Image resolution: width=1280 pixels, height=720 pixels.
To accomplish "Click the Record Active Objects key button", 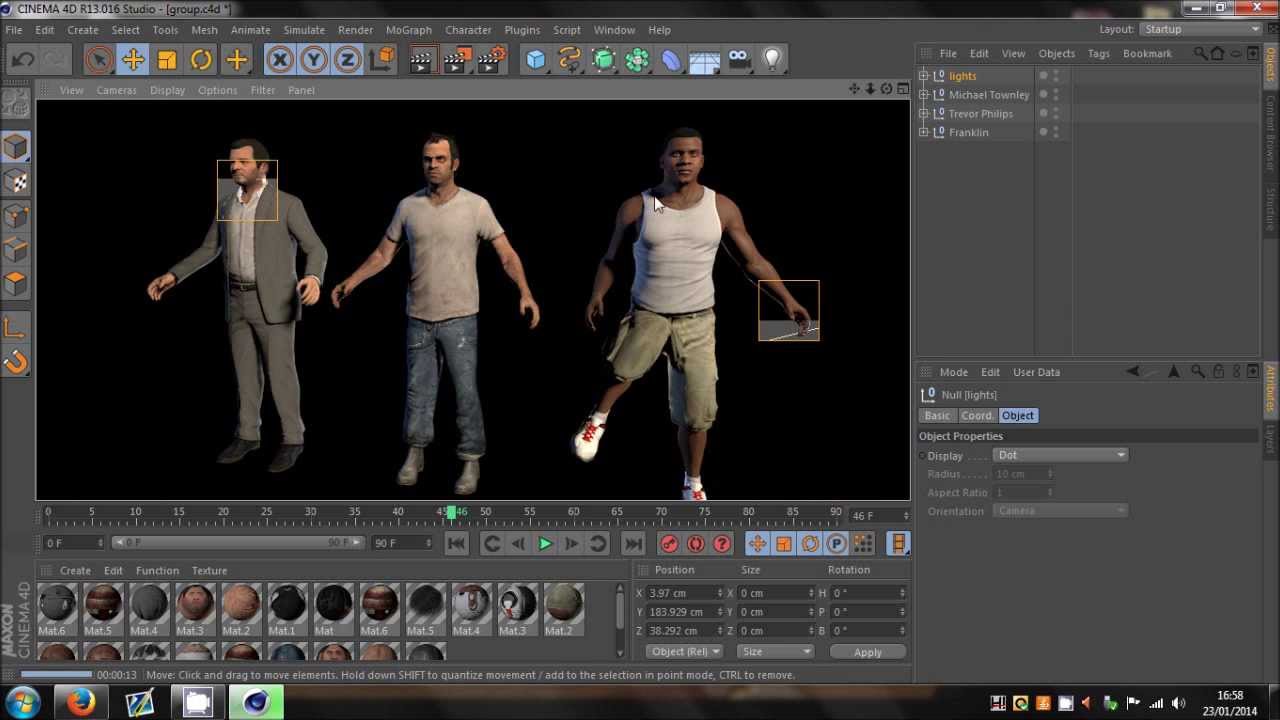I will click(669, 544).
